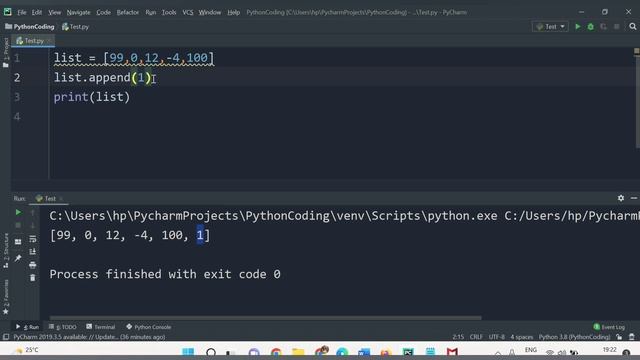
Task: Open the Test run configuration dropdown
Action: click(550, 27)
